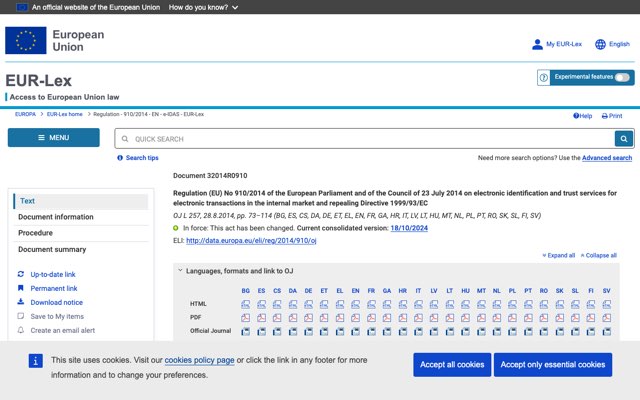Collapse Languages, formats and link to OJ

(x=180, y=270)
